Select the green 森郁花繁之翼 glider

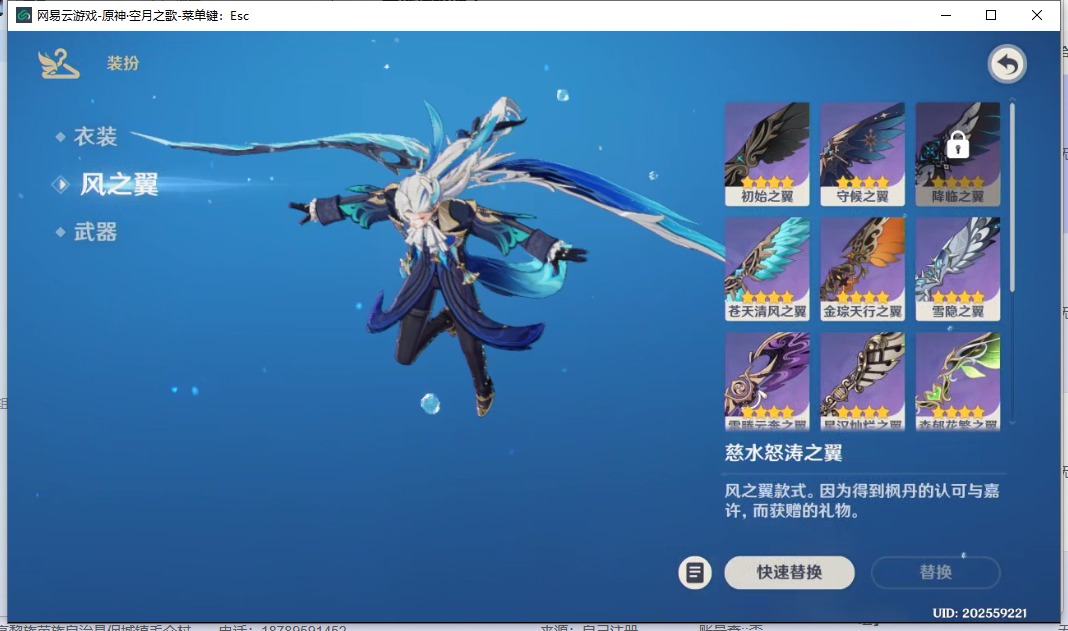point(957,382)
